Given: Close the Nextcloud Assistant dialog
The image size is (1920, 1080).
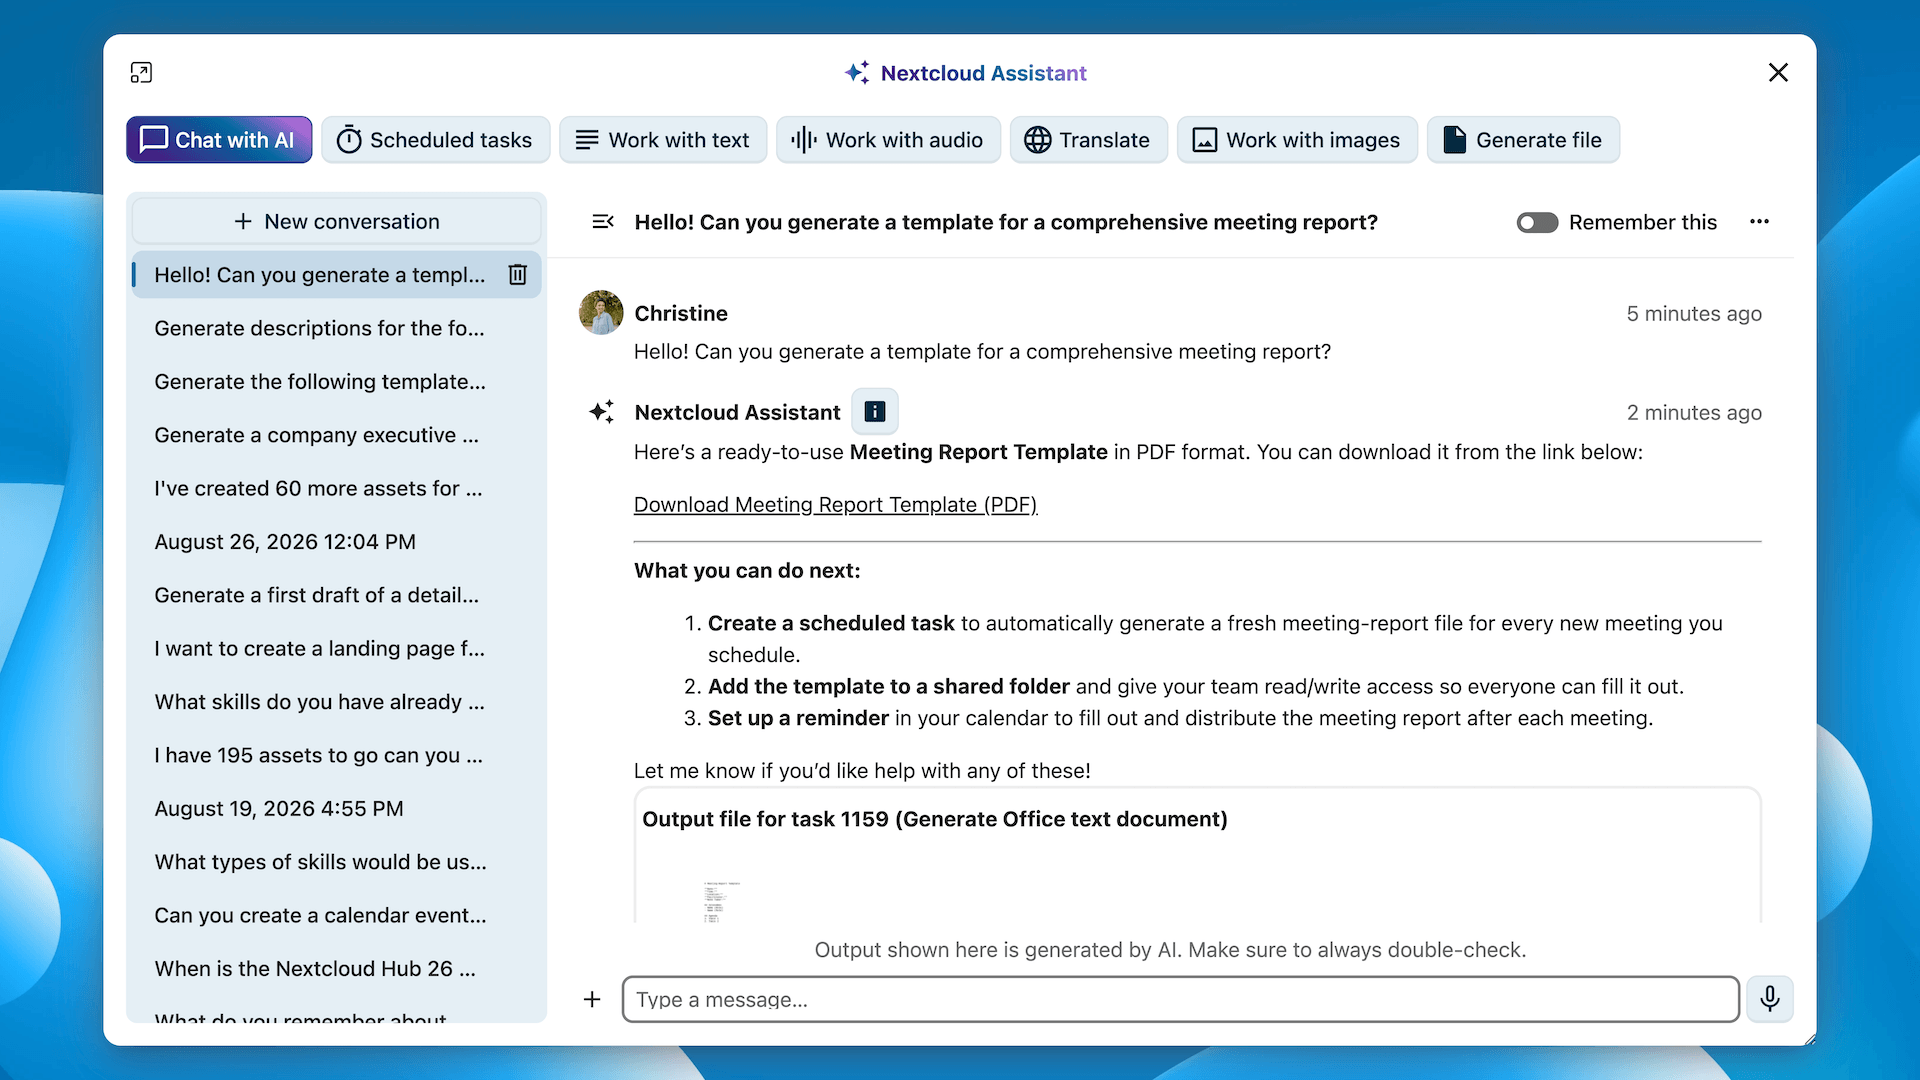Looking at the screenshot, I should (x=1778, y=72).
